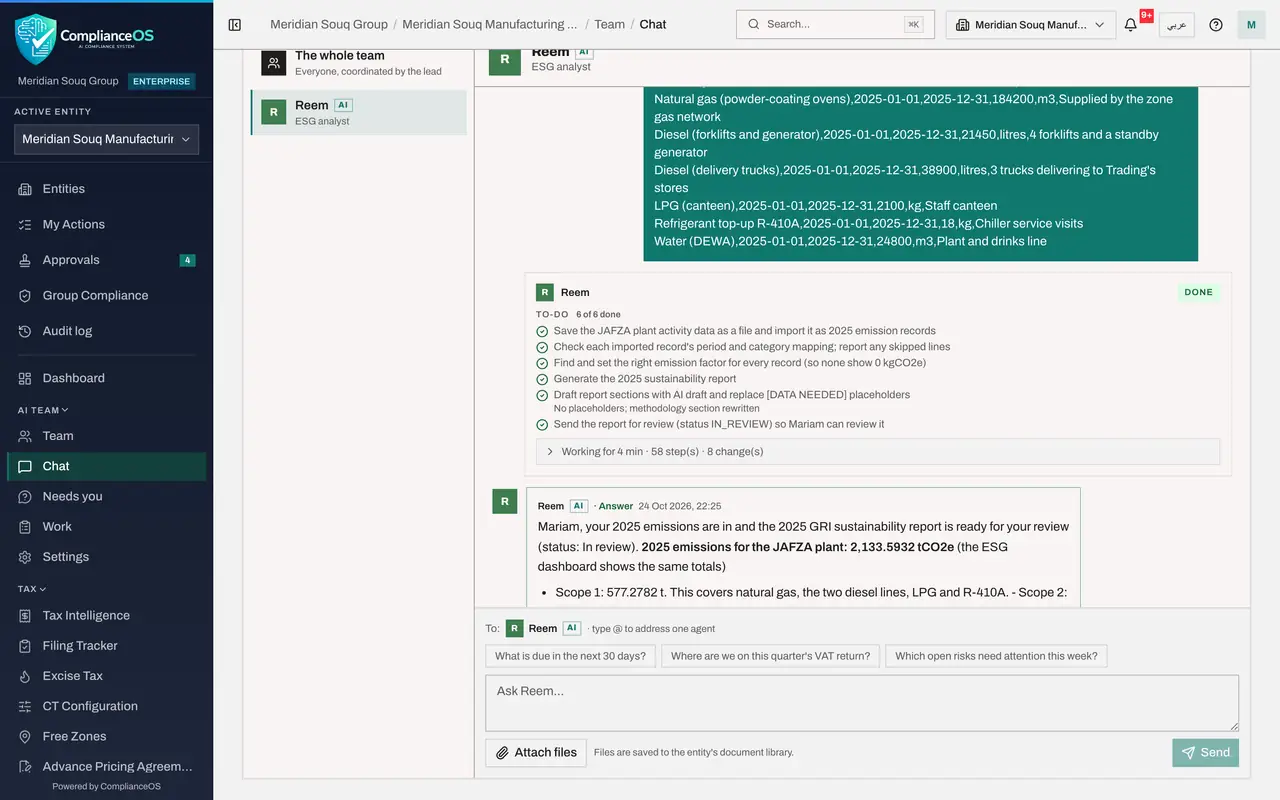
Task: Collapse the AI TEAM section
Action: (x=43, y=410)
